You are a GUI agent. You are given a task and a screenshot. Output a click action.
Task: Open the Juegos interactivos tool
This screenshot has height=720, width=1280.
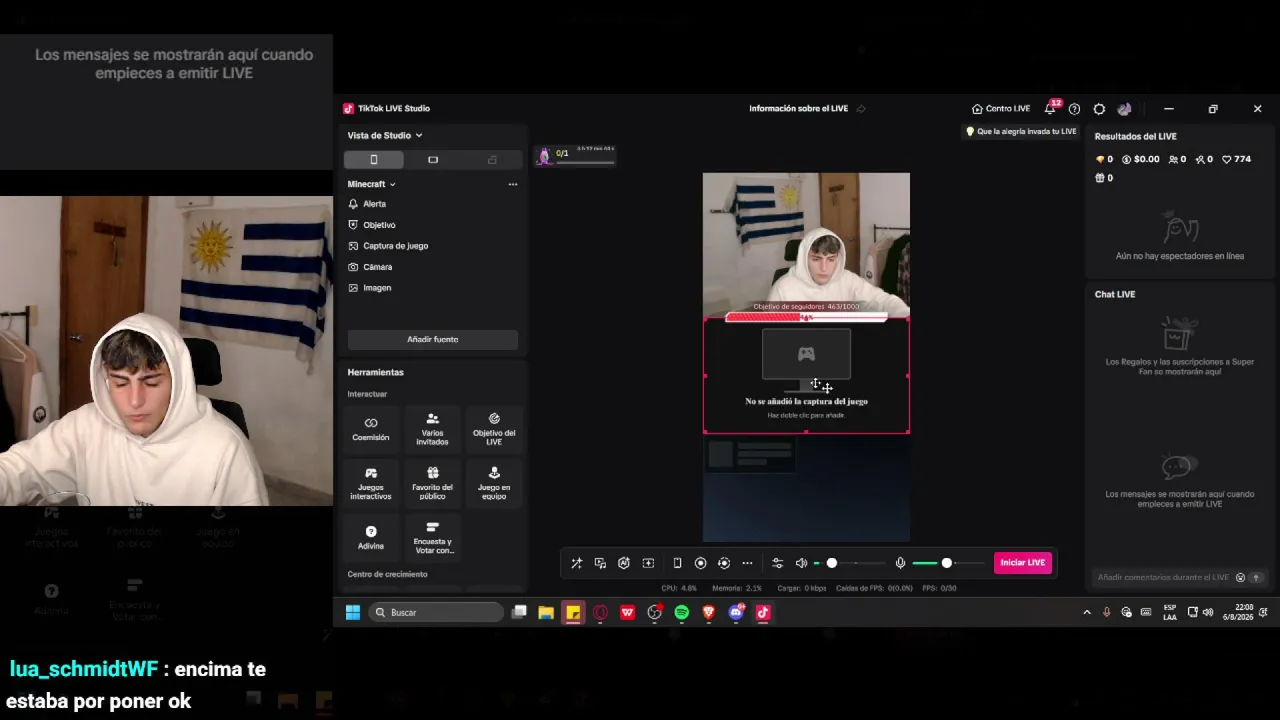pyautogui.click(x=371, y=483)
